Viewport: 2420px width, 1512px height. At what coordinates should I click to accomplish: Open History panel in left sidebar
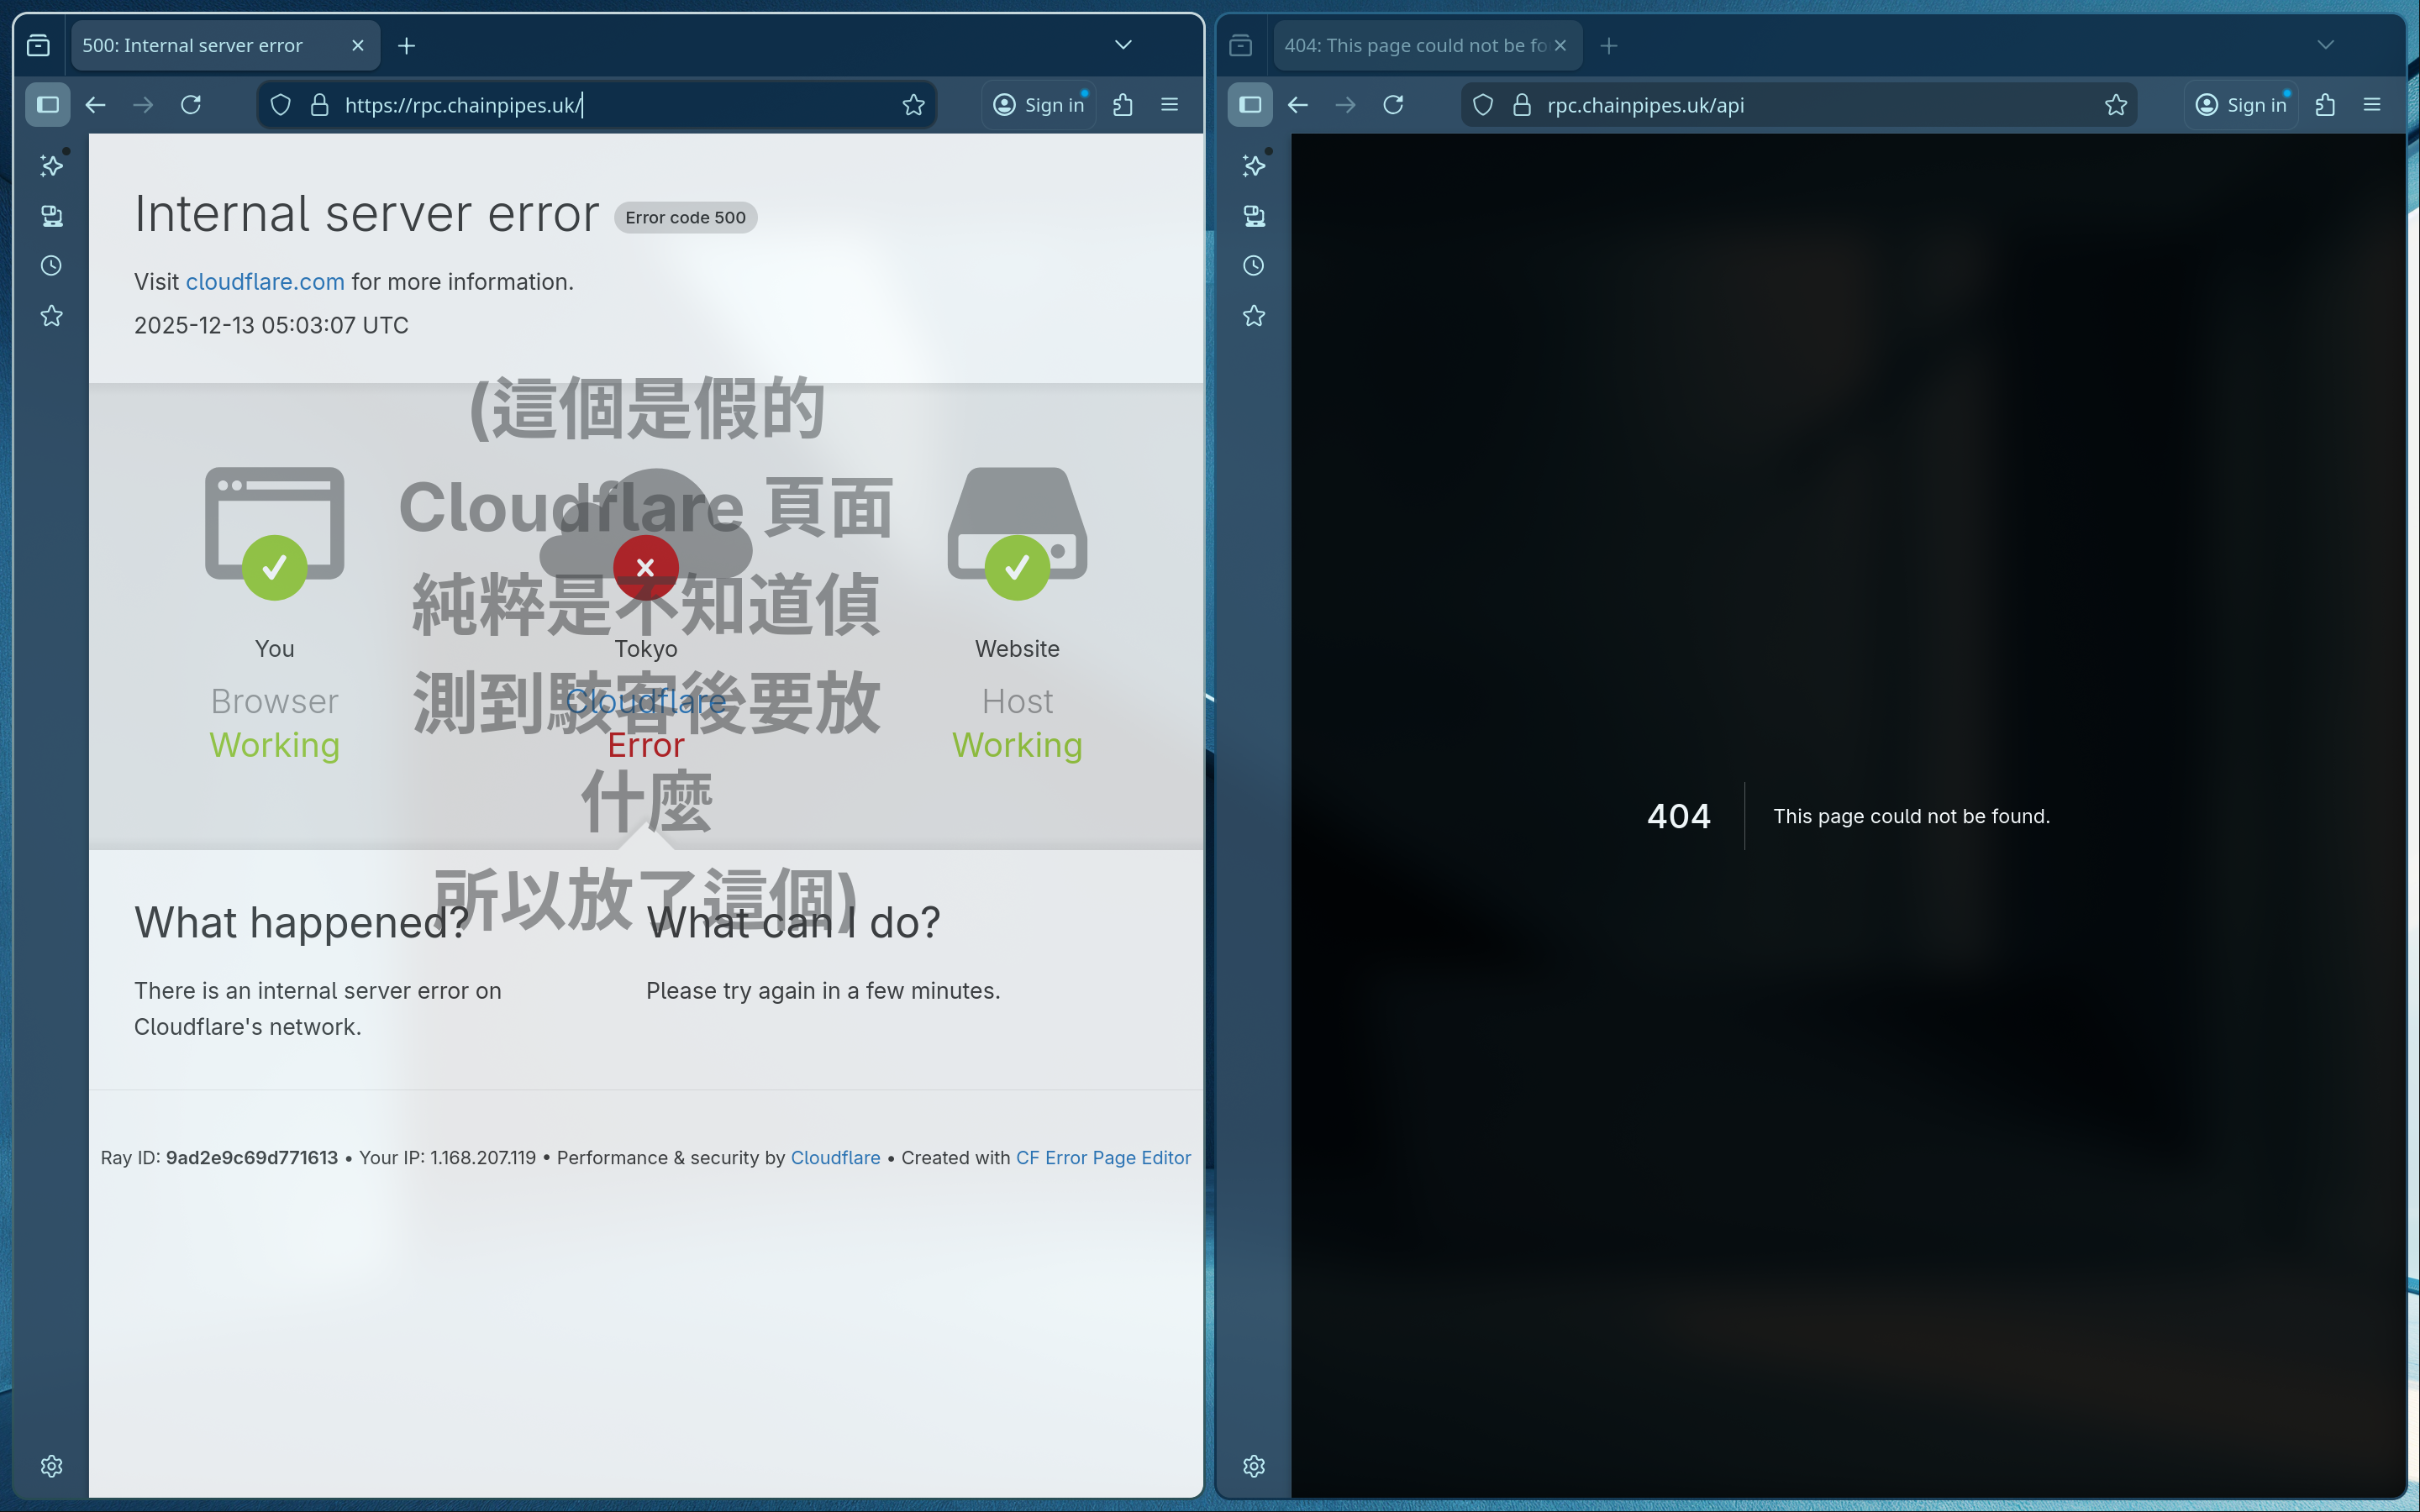(x=52, y=266)
